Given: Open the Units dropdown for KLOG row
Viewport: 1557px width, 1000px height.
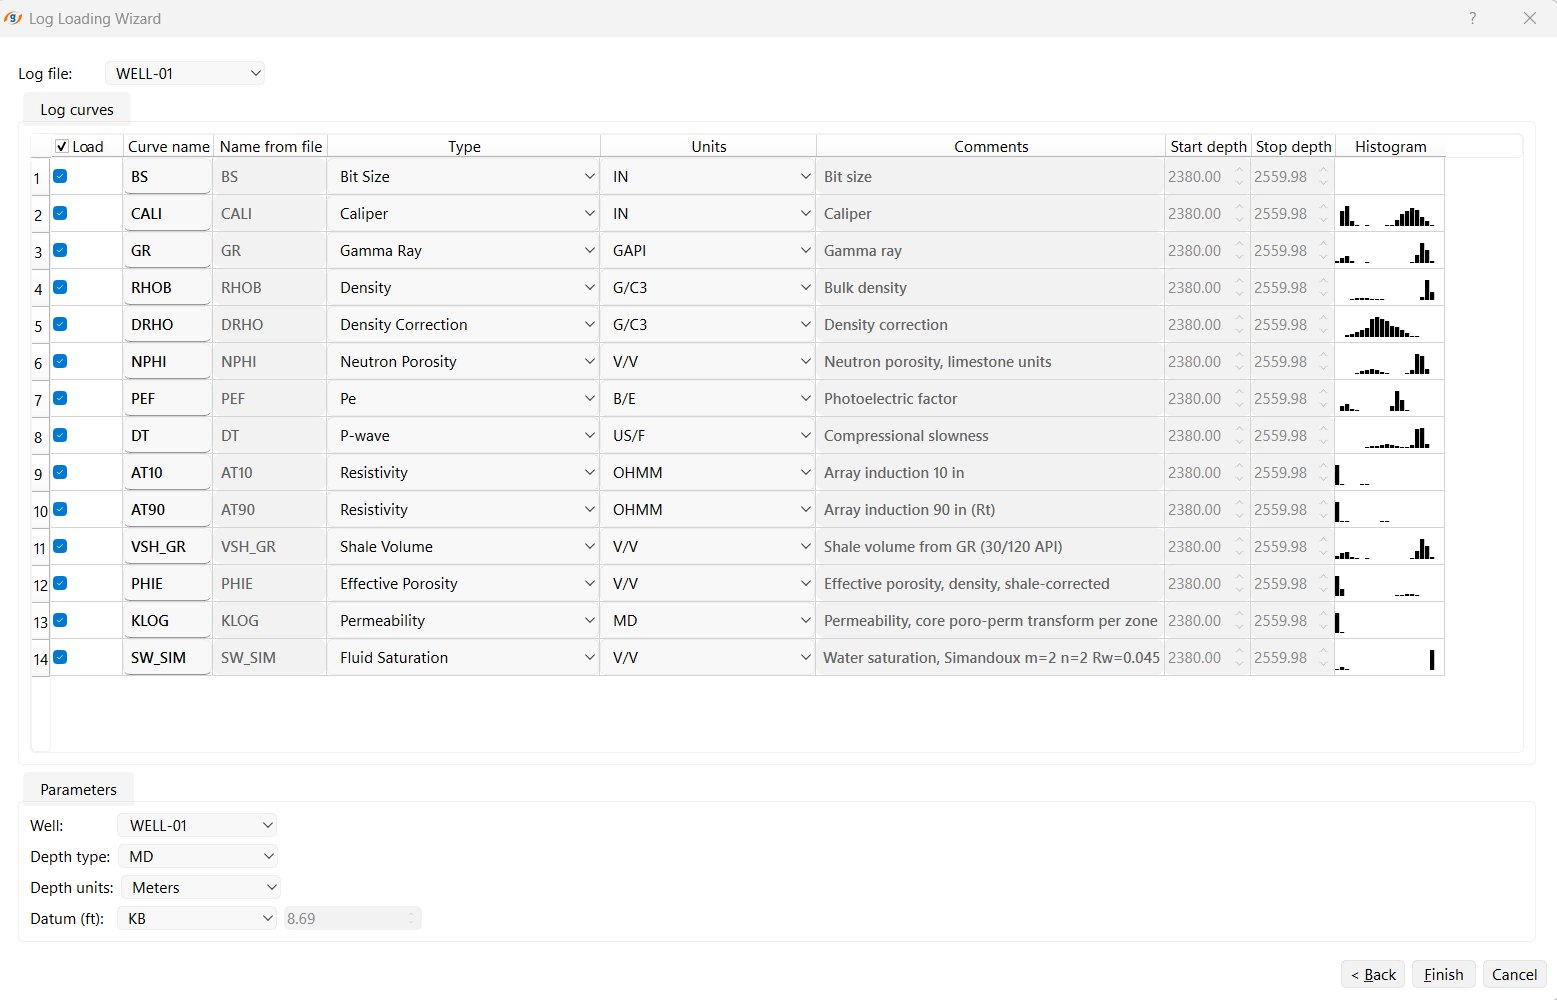Looking at the screenshot, I should [x=708, y=620].
